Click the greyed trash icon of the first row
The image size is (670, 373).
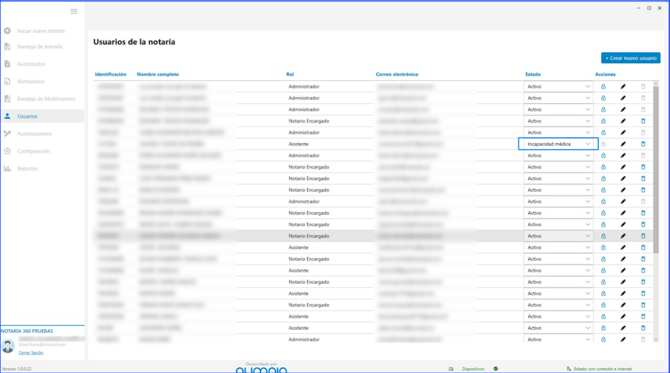(643, 86)
